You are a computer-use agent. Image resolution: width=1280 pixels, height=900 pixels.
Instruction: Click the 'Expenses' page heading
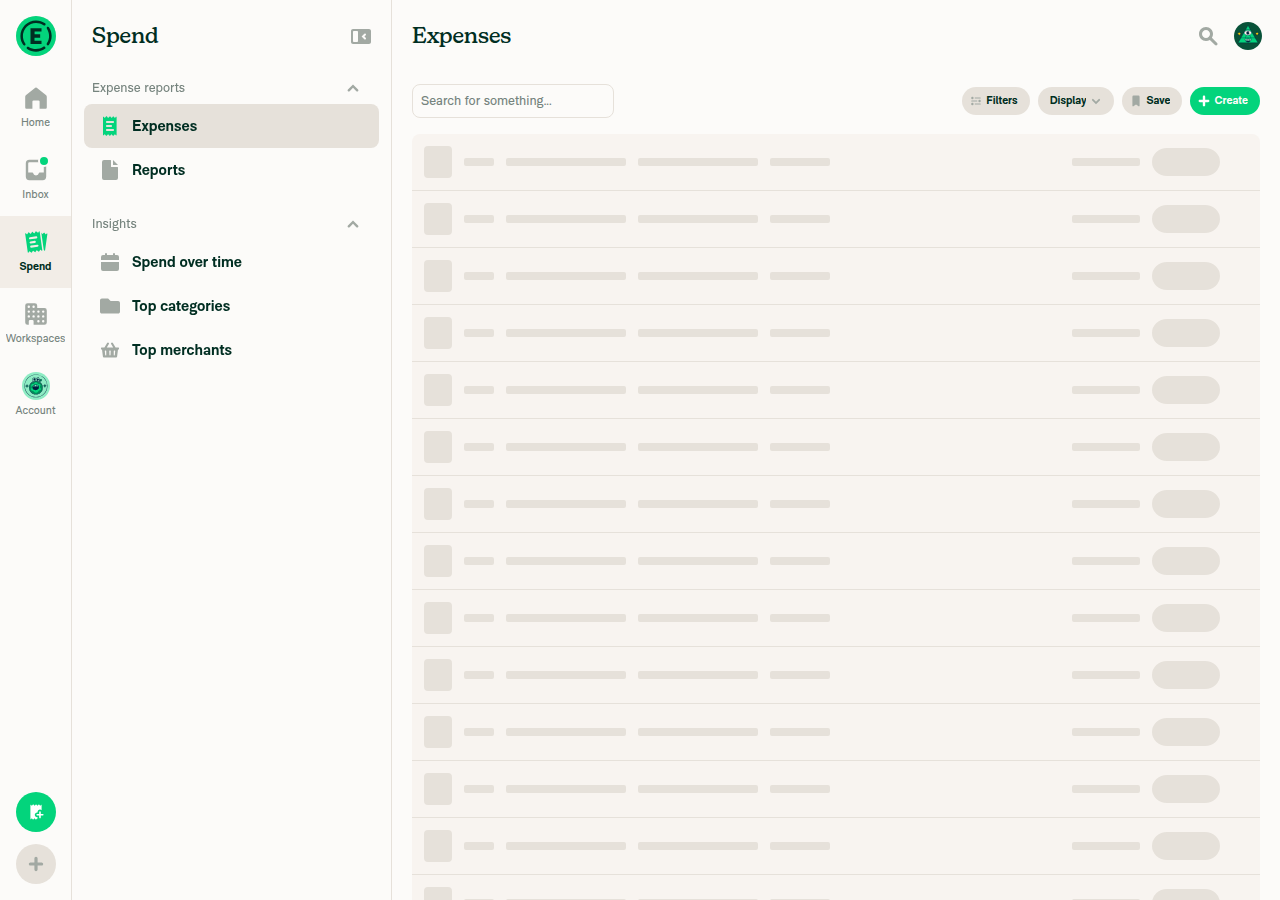tap(461, 36)
